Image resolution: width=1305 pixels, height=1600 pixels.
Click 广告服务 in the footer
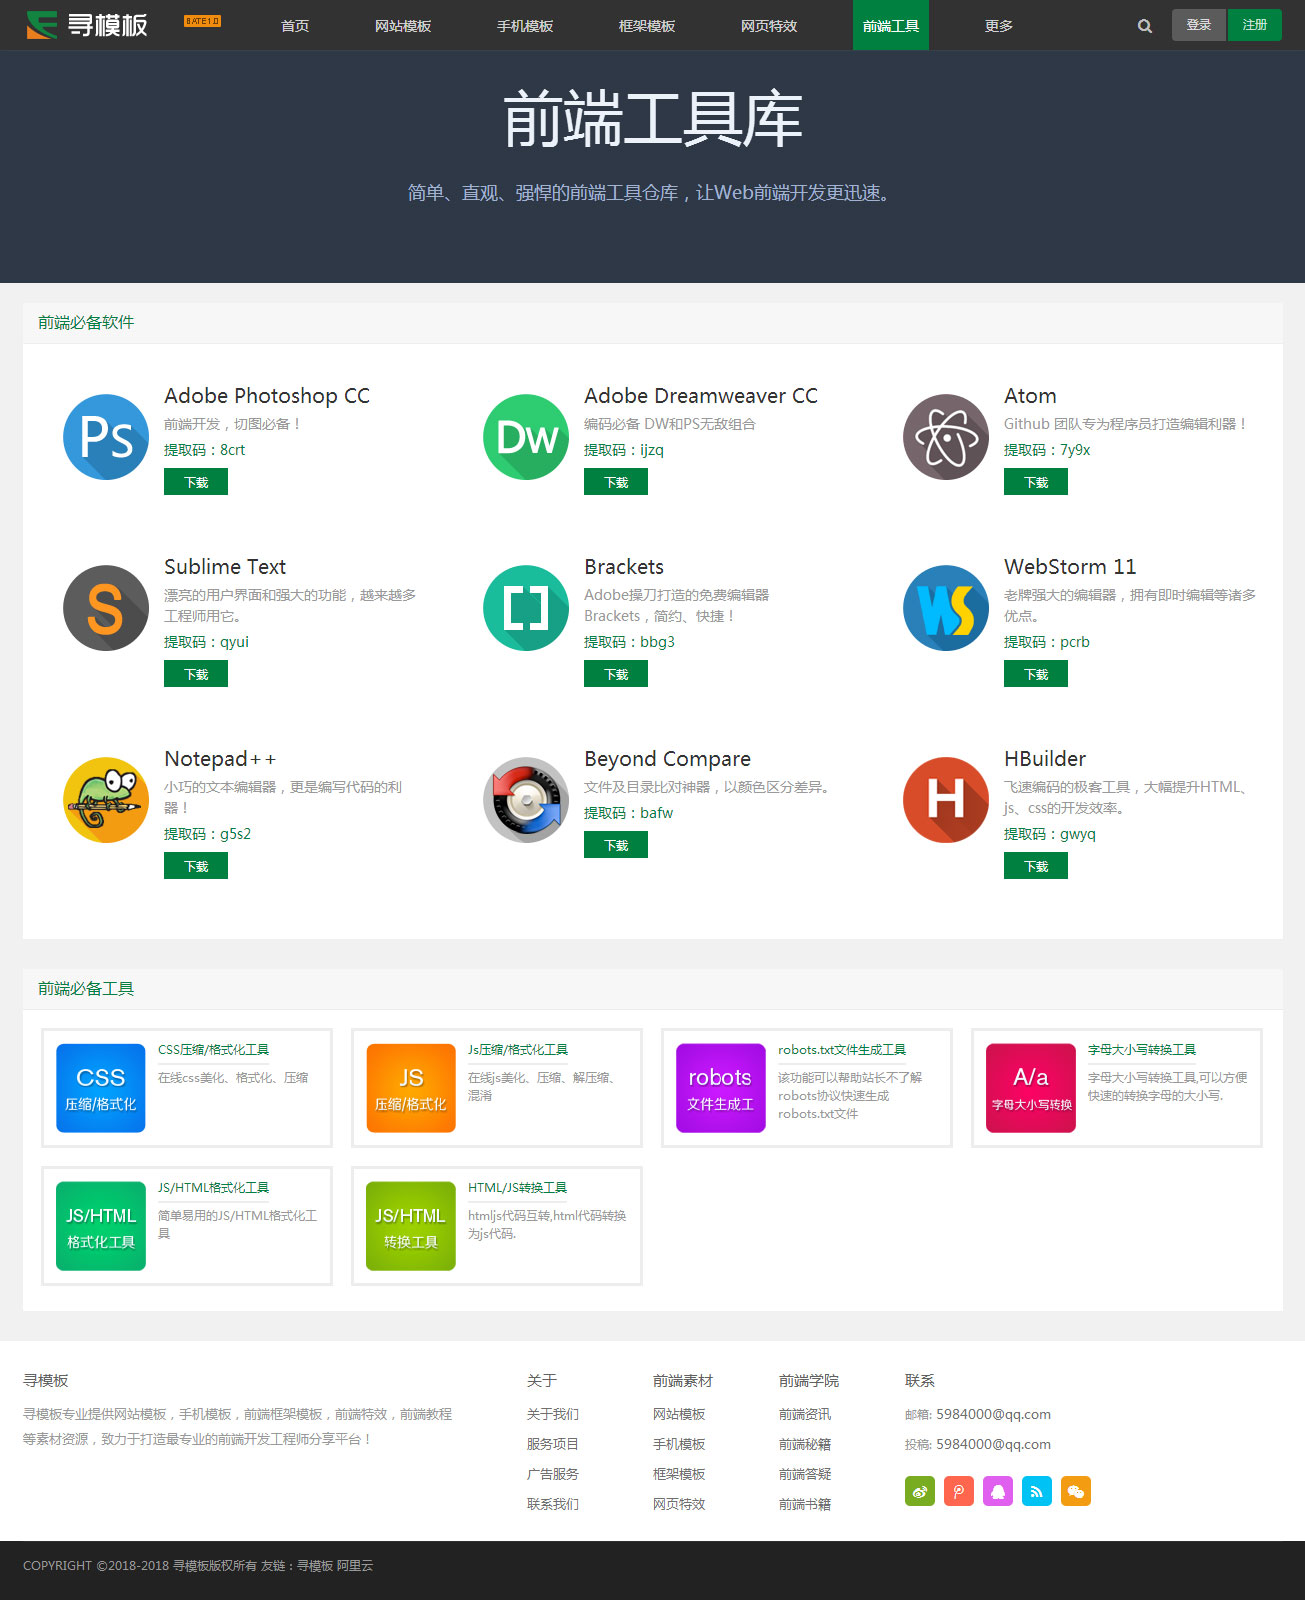[553, 1474]
